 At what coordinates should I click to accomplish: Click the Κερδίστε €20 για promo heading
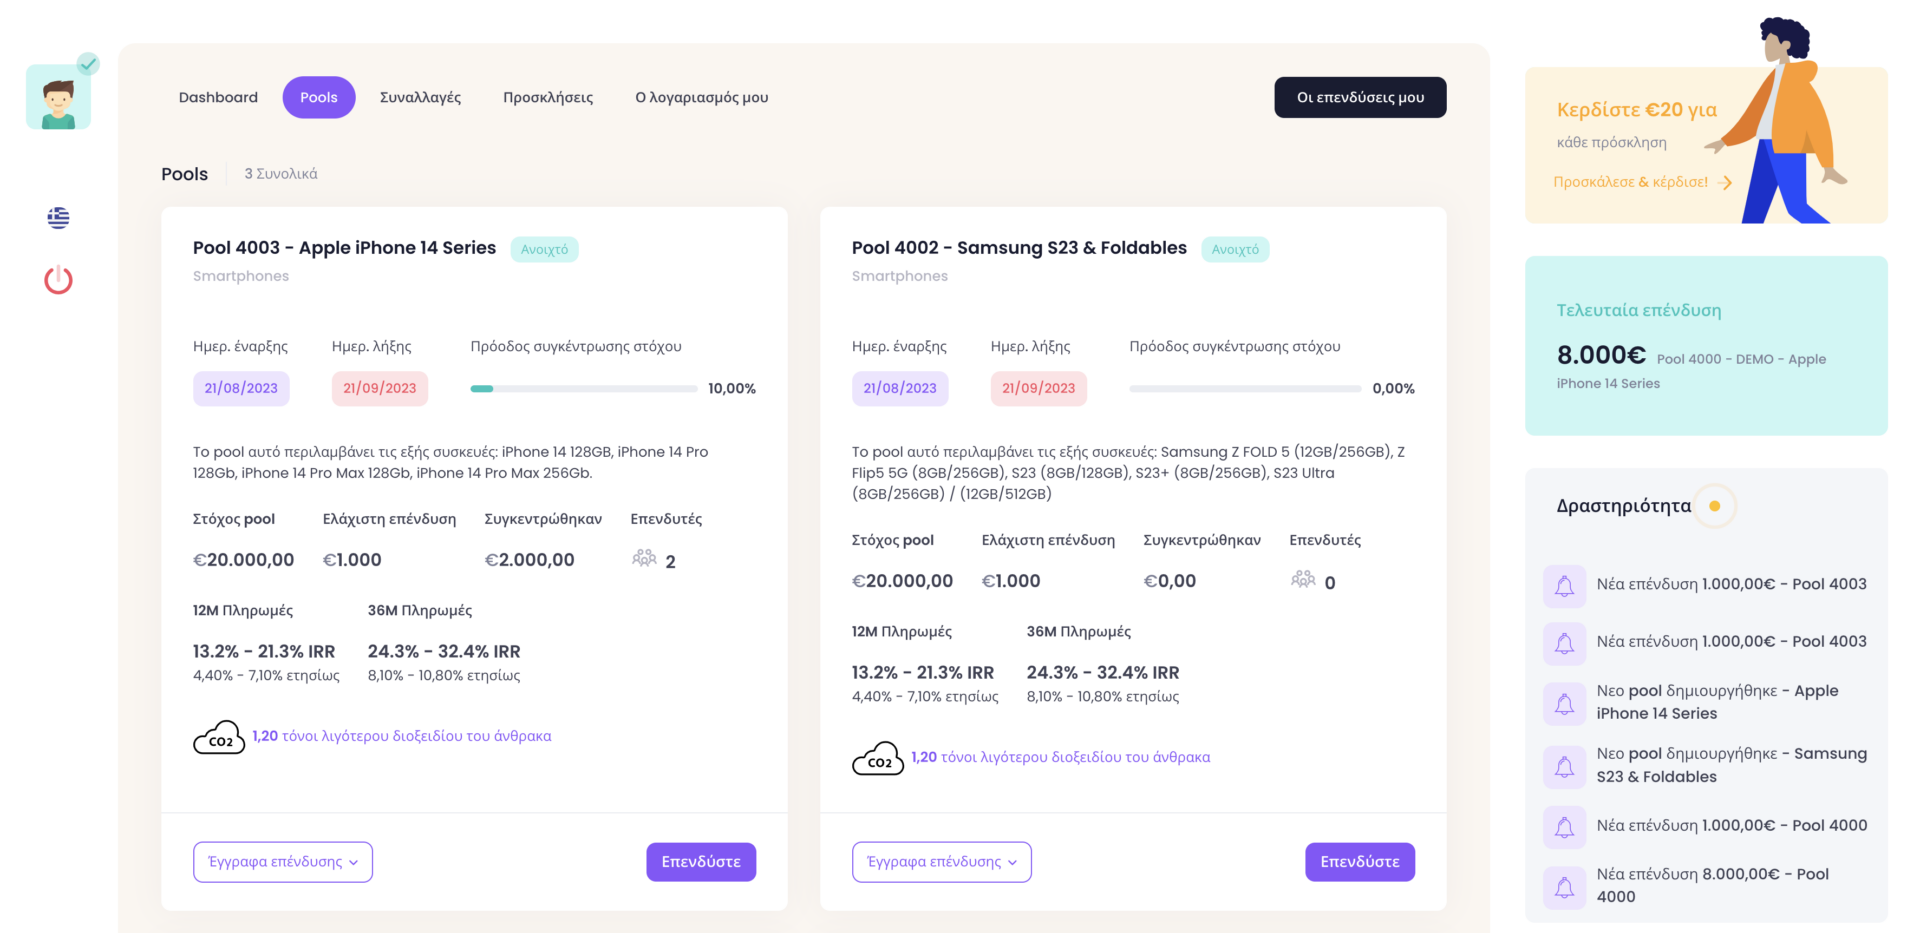1637,110
